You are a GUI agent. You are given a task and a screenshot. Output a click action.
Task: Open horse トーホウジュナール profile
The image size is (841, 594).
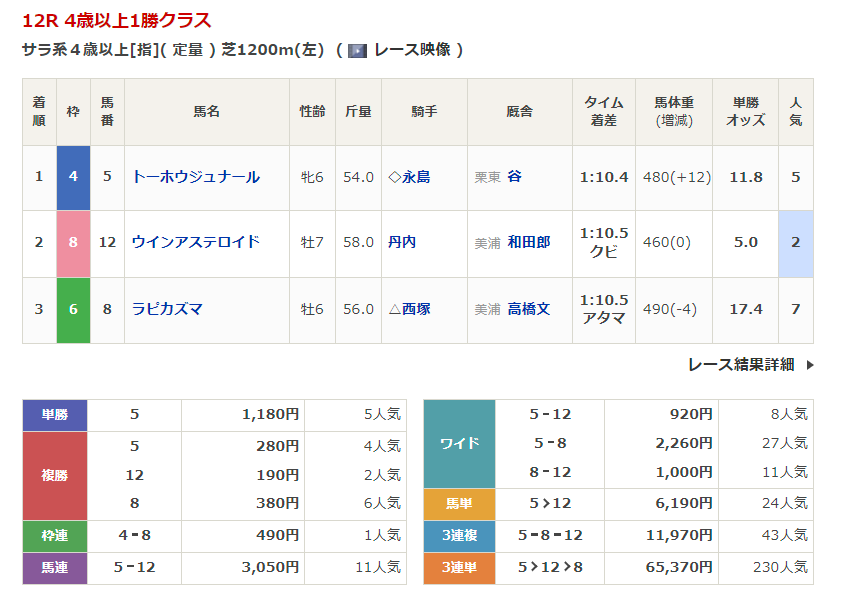196,177
